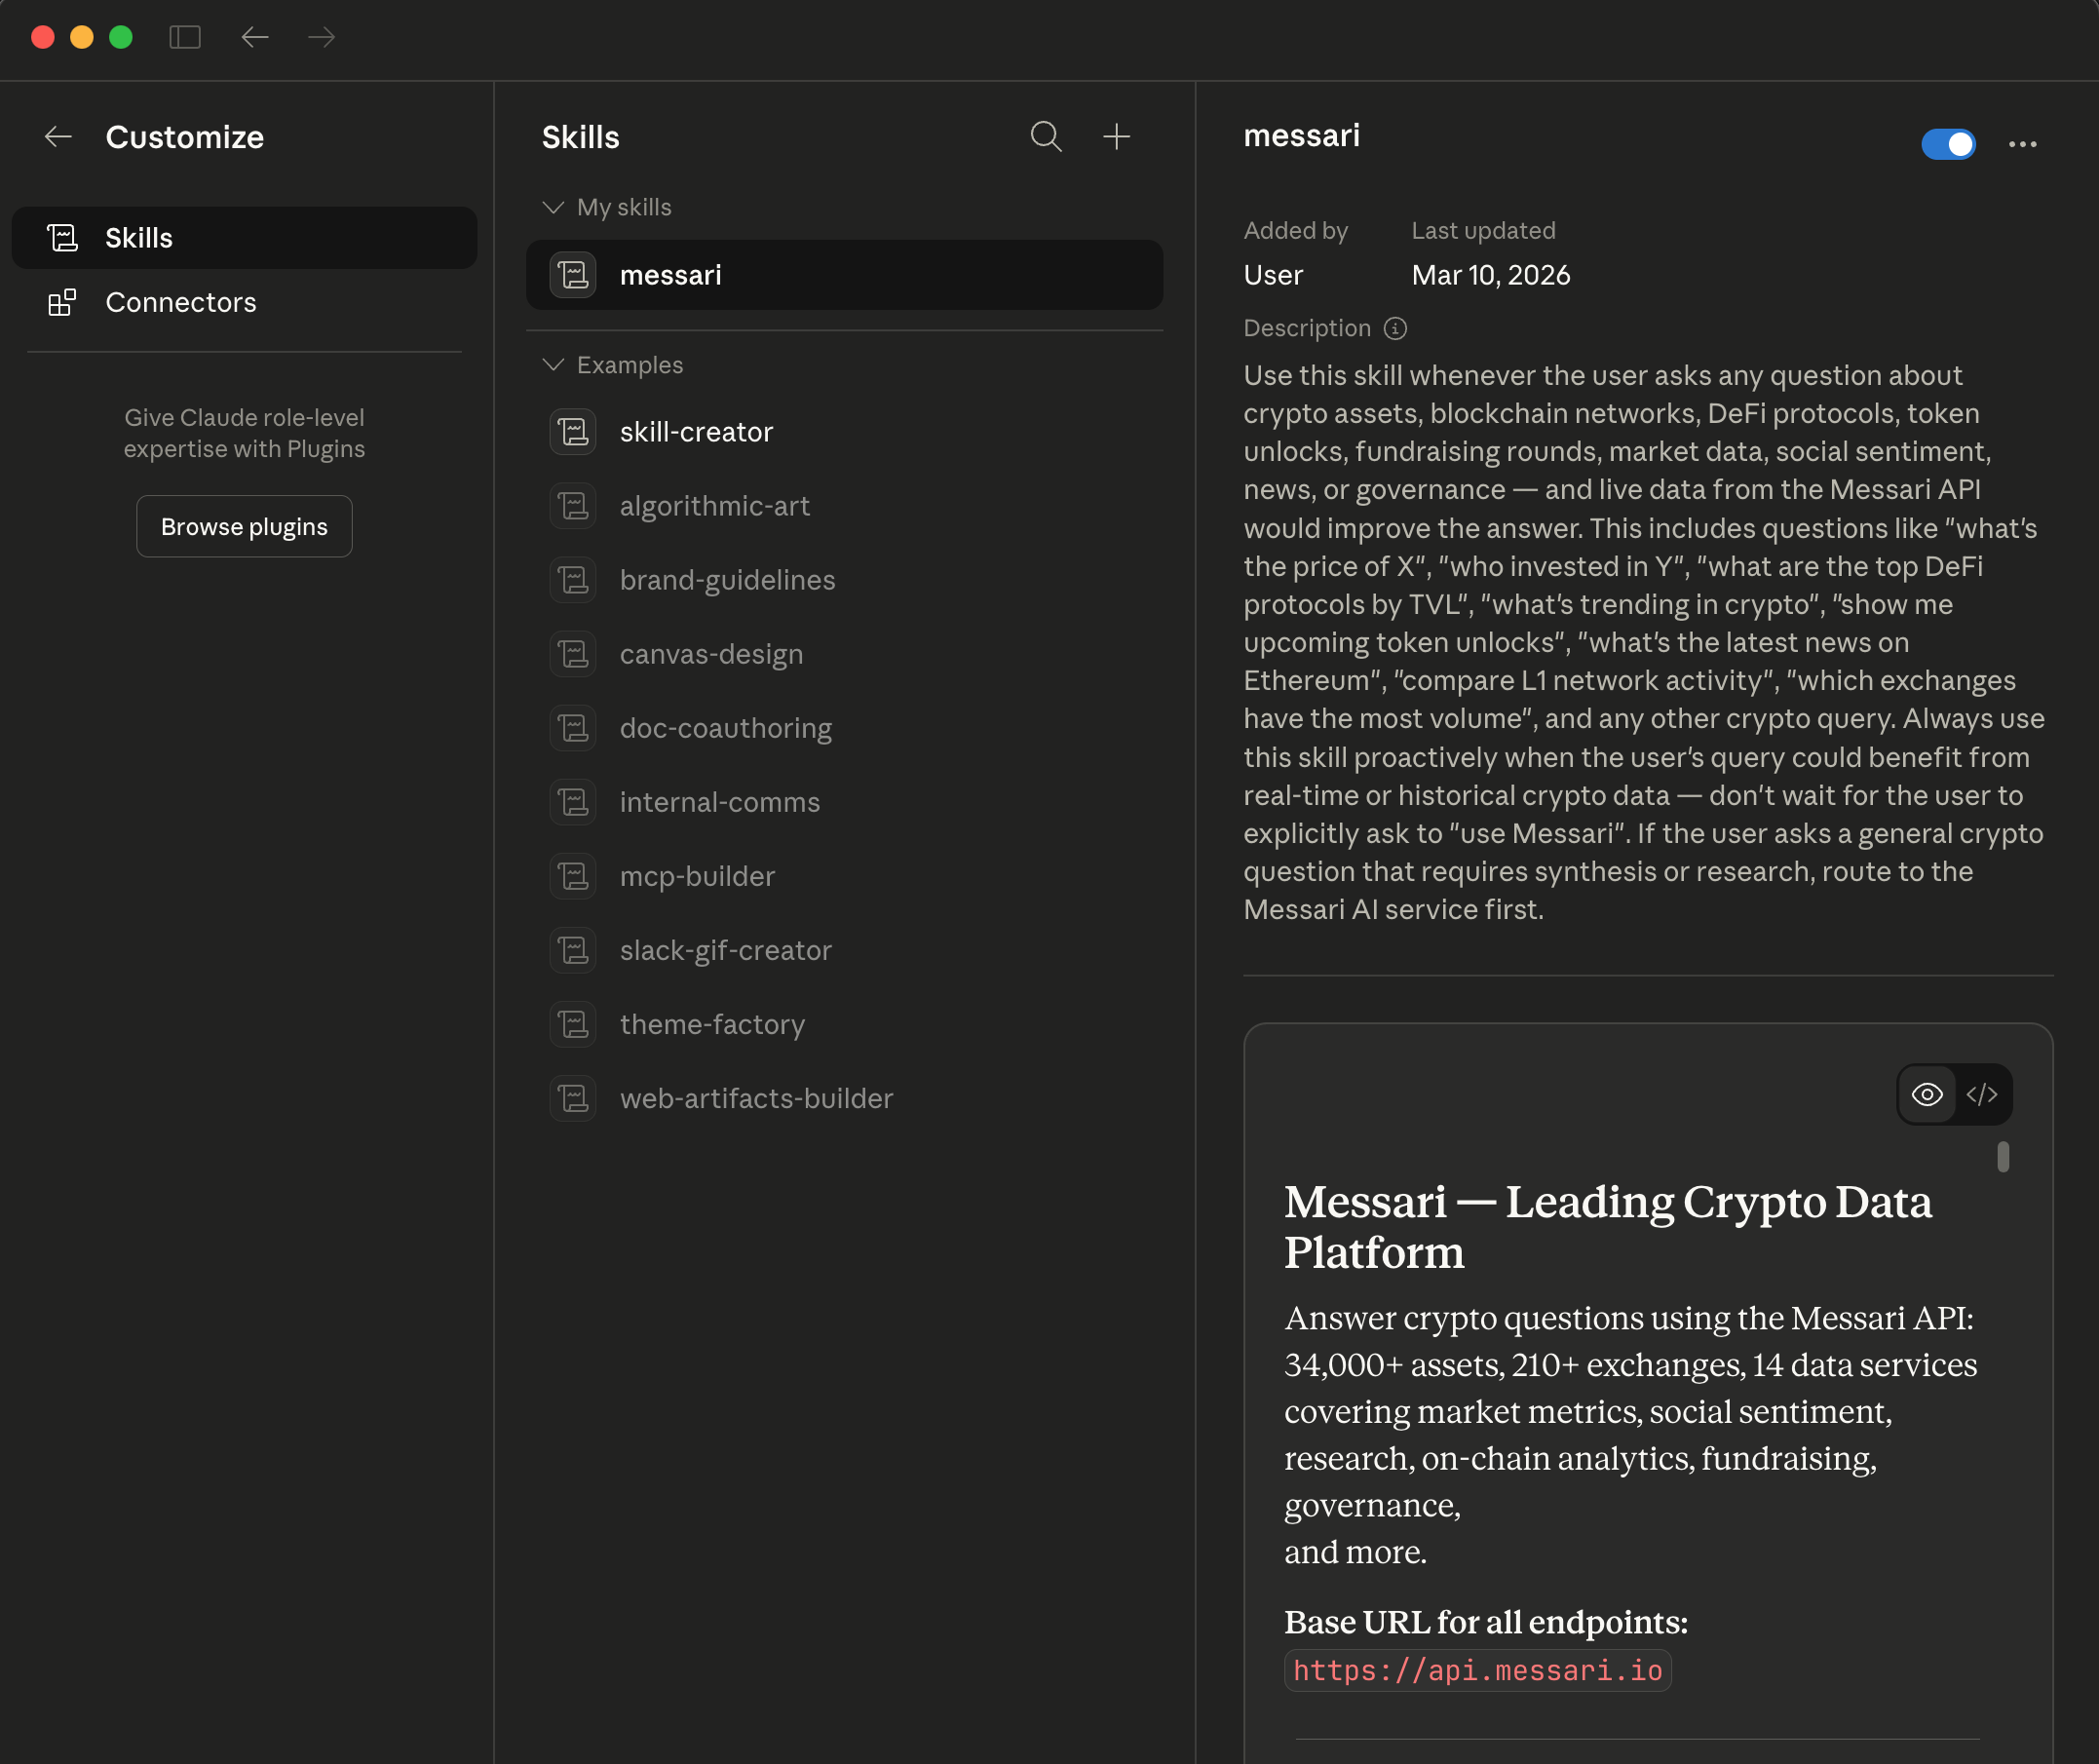This screenshot has width=2099, height=1764.
Task: Click the Description info icon
Action: [1395, 328]
